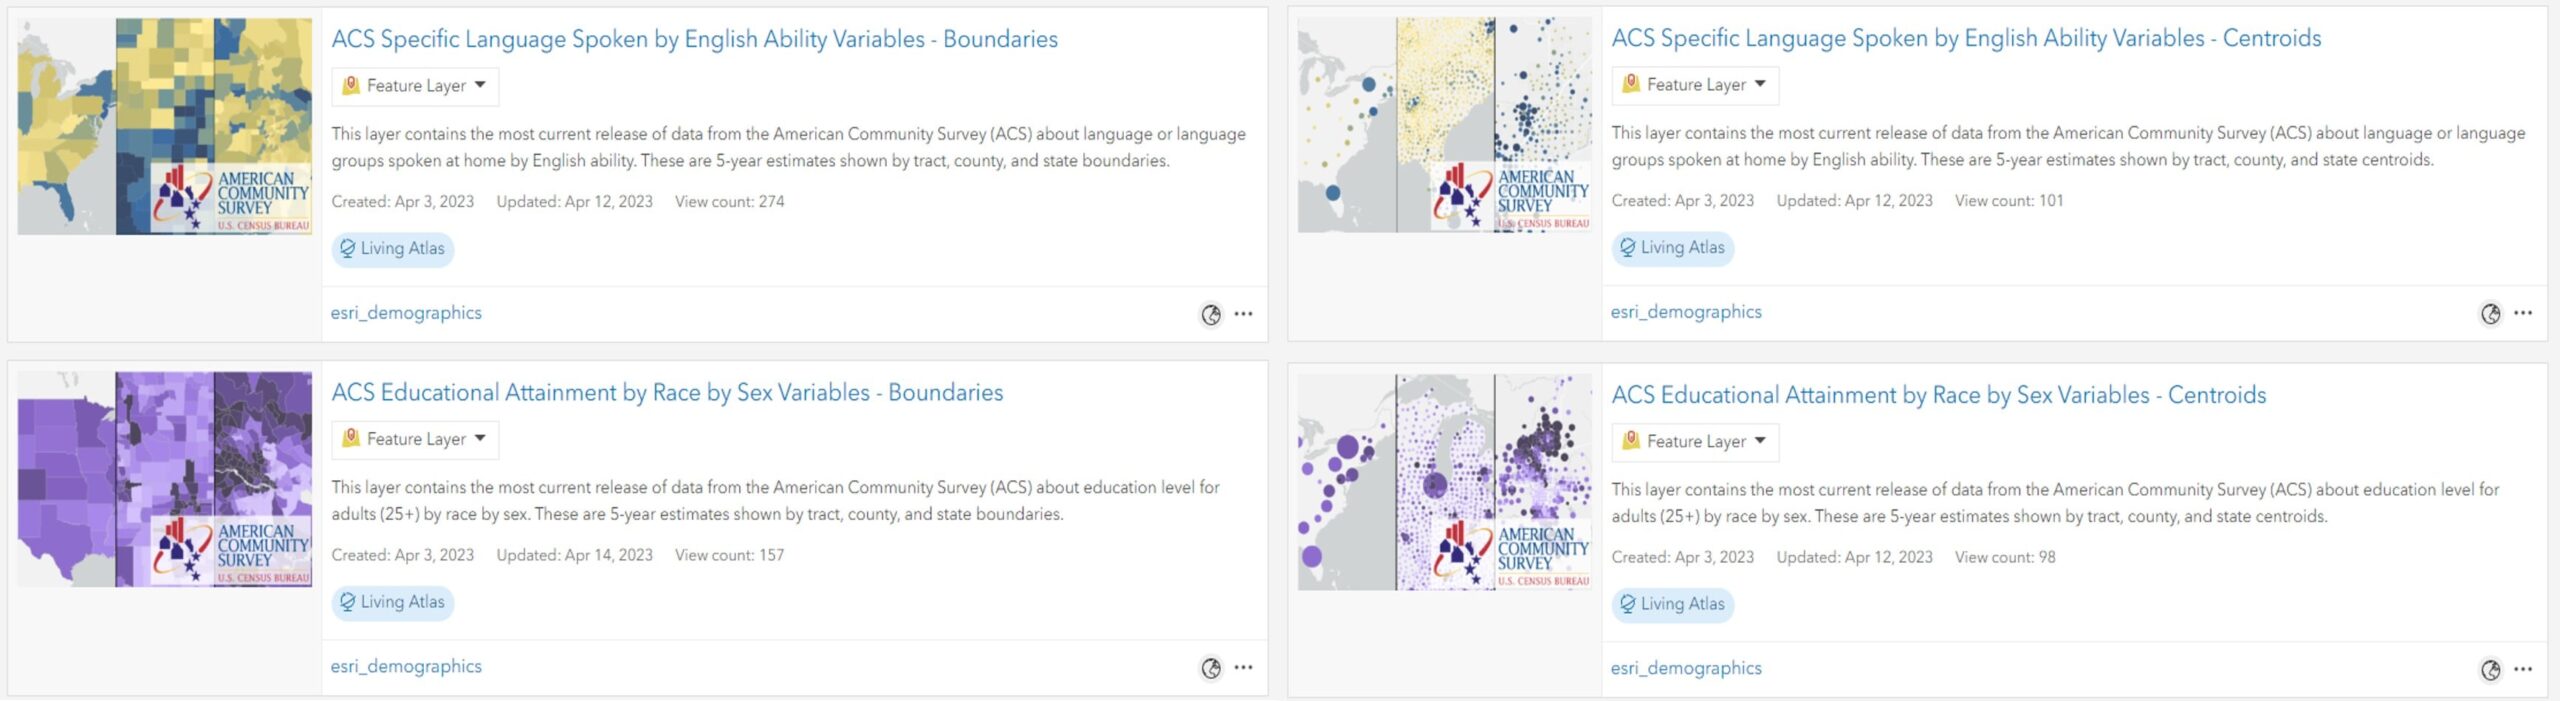This screenshot has height=701, width=2560.
Task: Open esri_demographics owner link under Language Centroids
Action: [1686, 312]
